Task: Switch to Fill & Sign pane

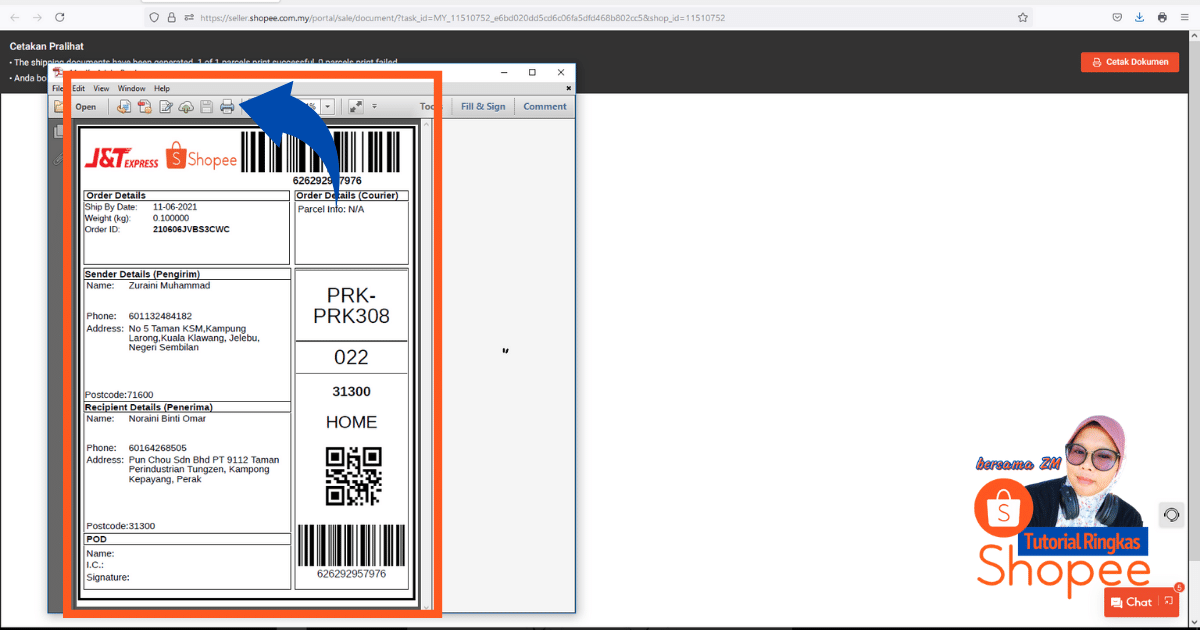Action: click(x=483, y=106)
